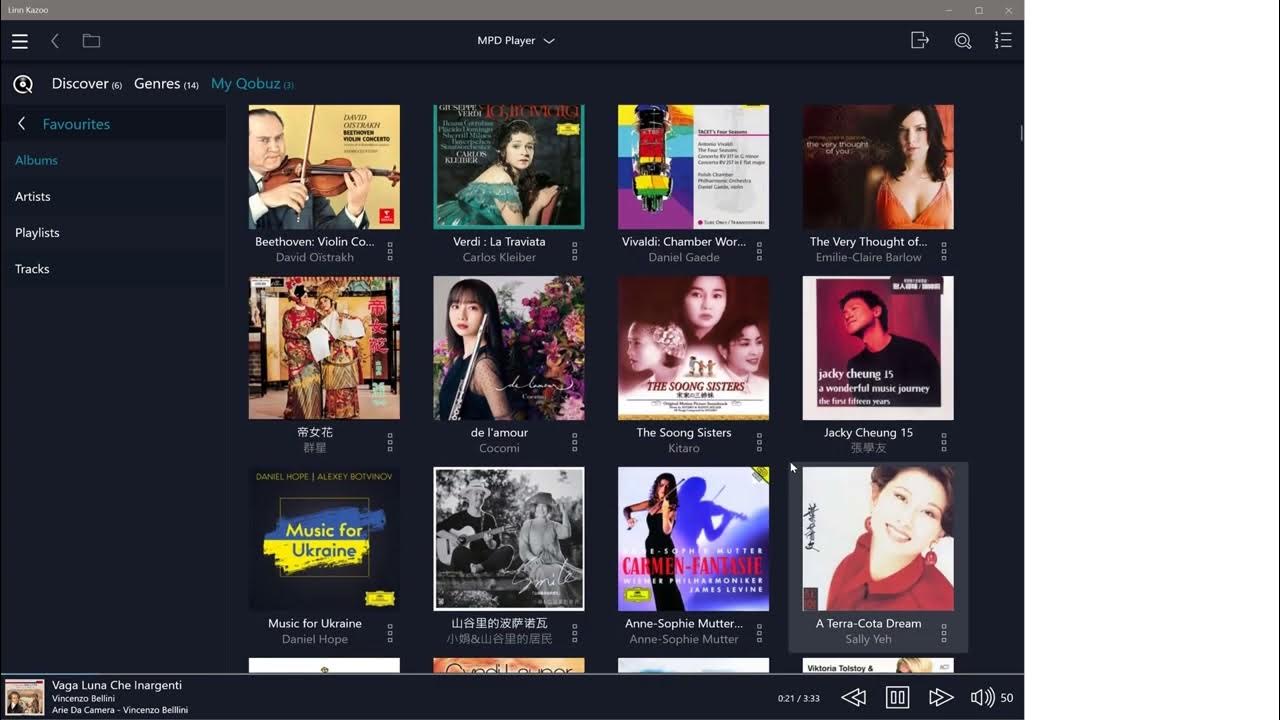Open the Beethoven Violin Concerto album cover
The width and height of the screenshot is (1280, 720).
(x=324, y=167)
